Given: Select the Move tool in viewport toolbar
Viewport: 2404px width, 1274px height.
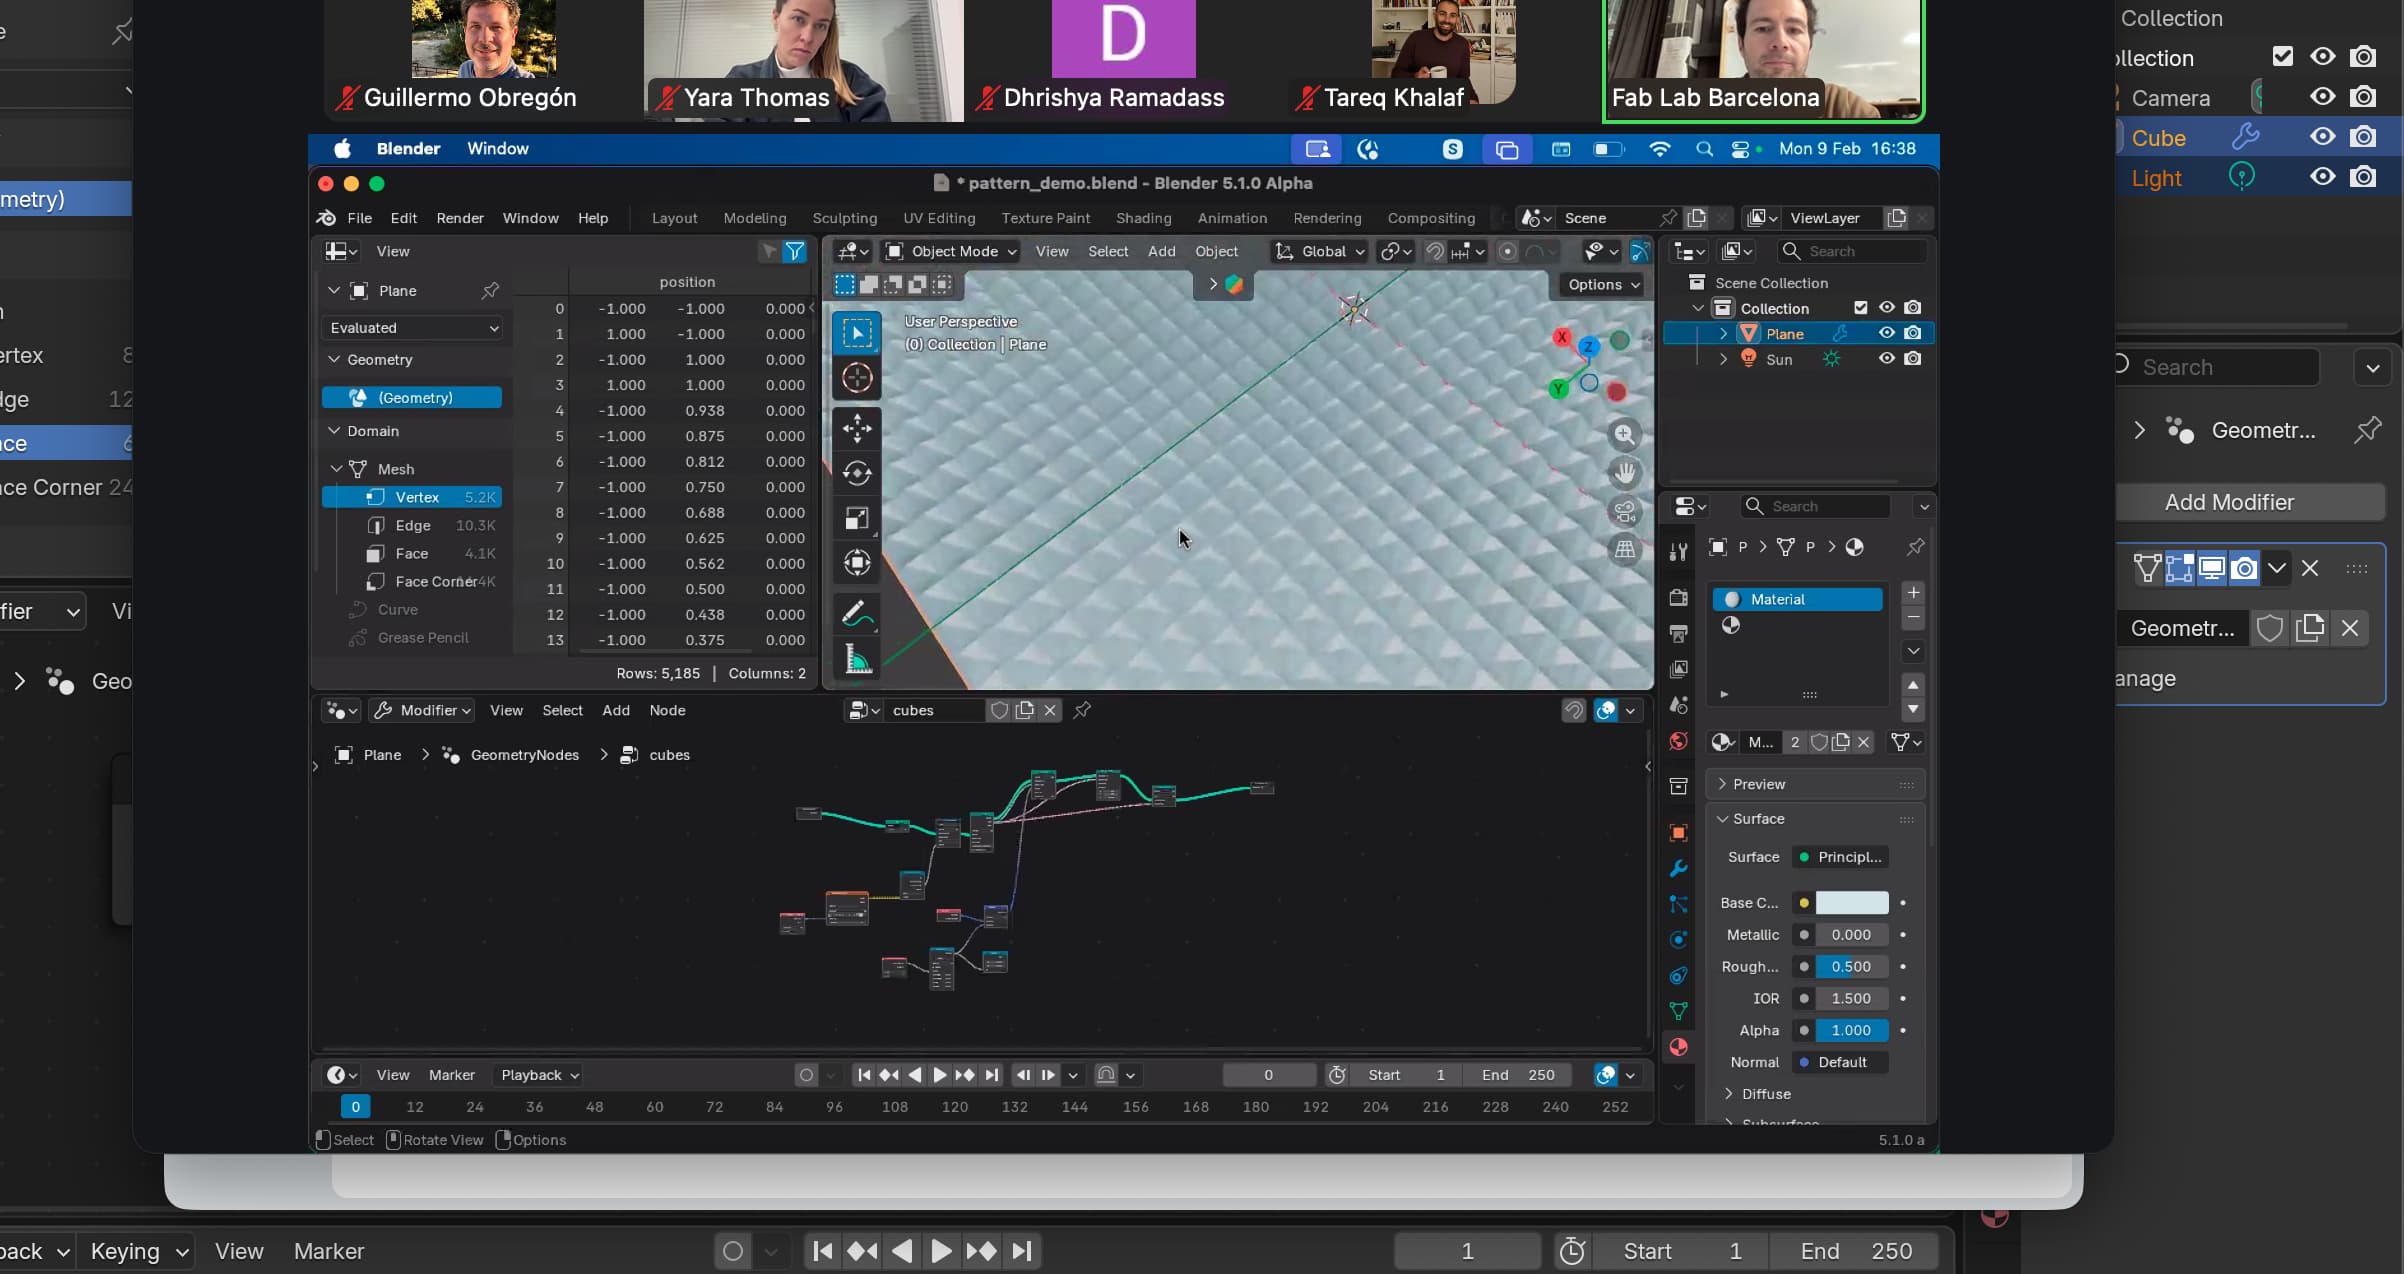Looking at the screenshot, I should tap(857, 428).
